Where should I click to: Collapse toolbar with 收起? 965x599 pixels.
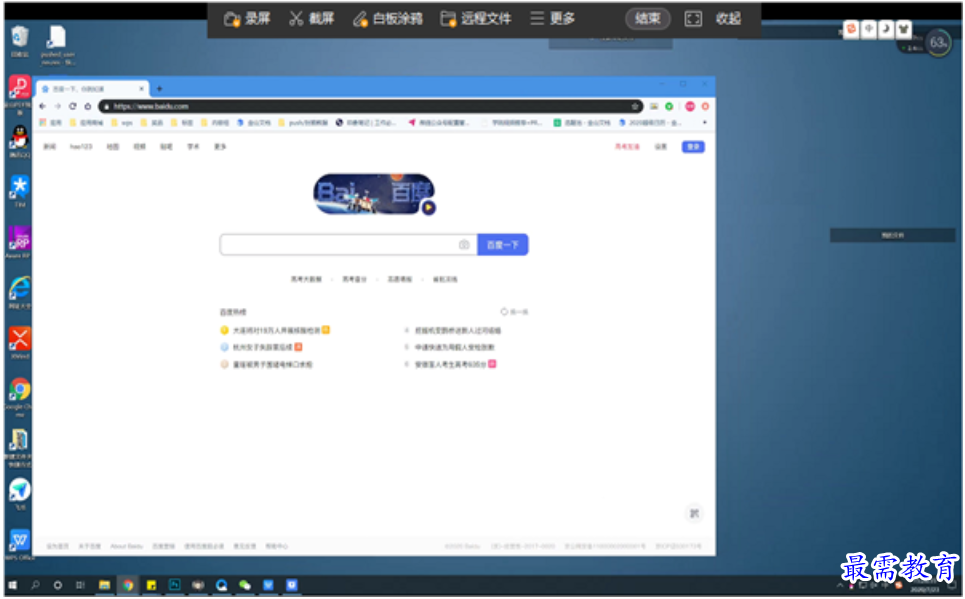(x=728, y=18)
